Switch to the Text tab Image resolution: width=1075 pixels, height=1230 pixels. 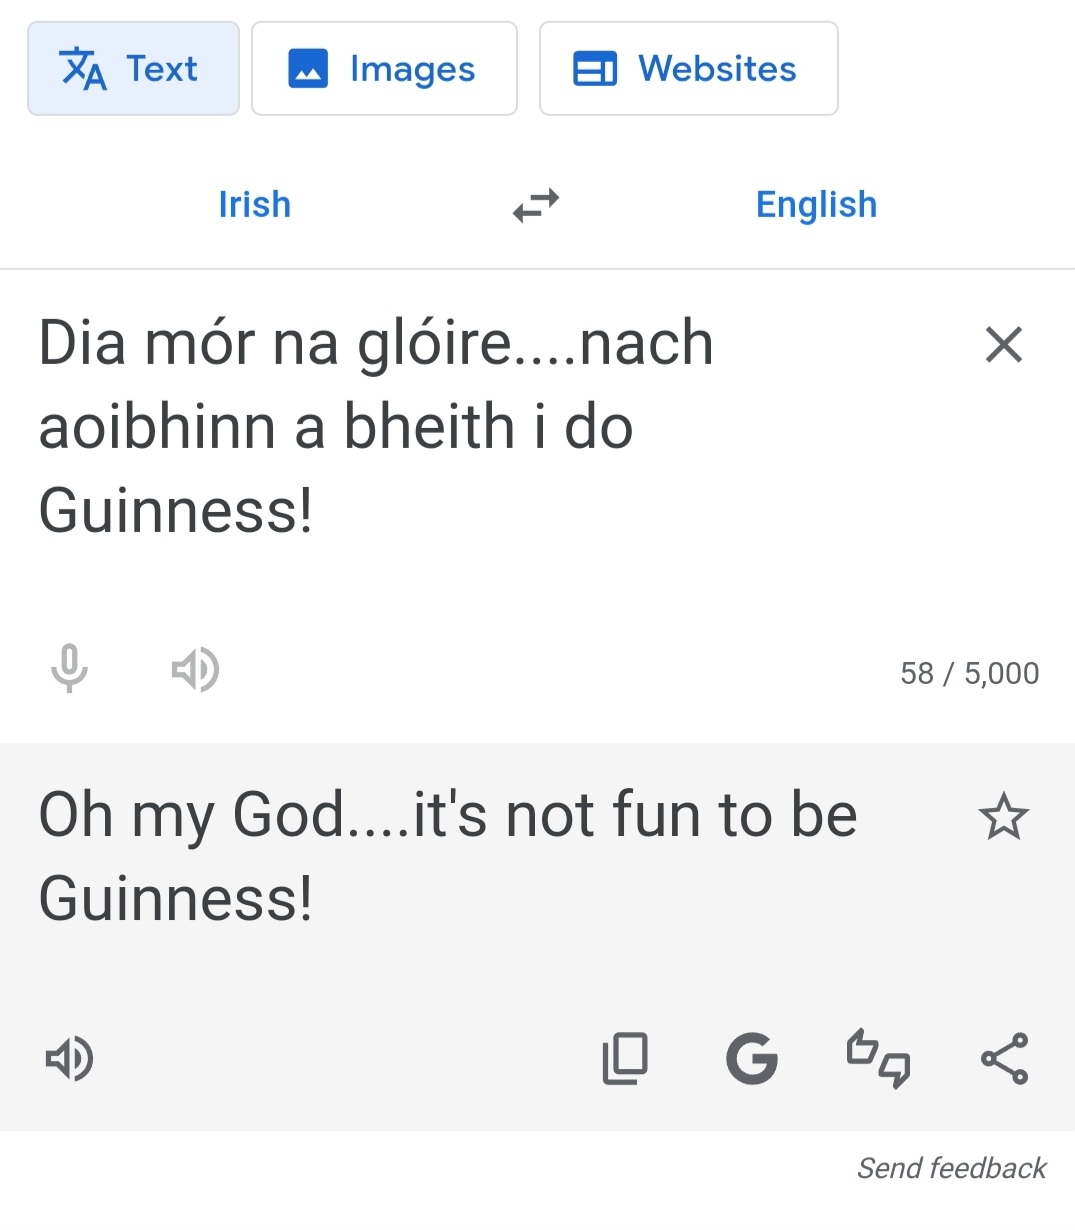[x=133, y=69]
